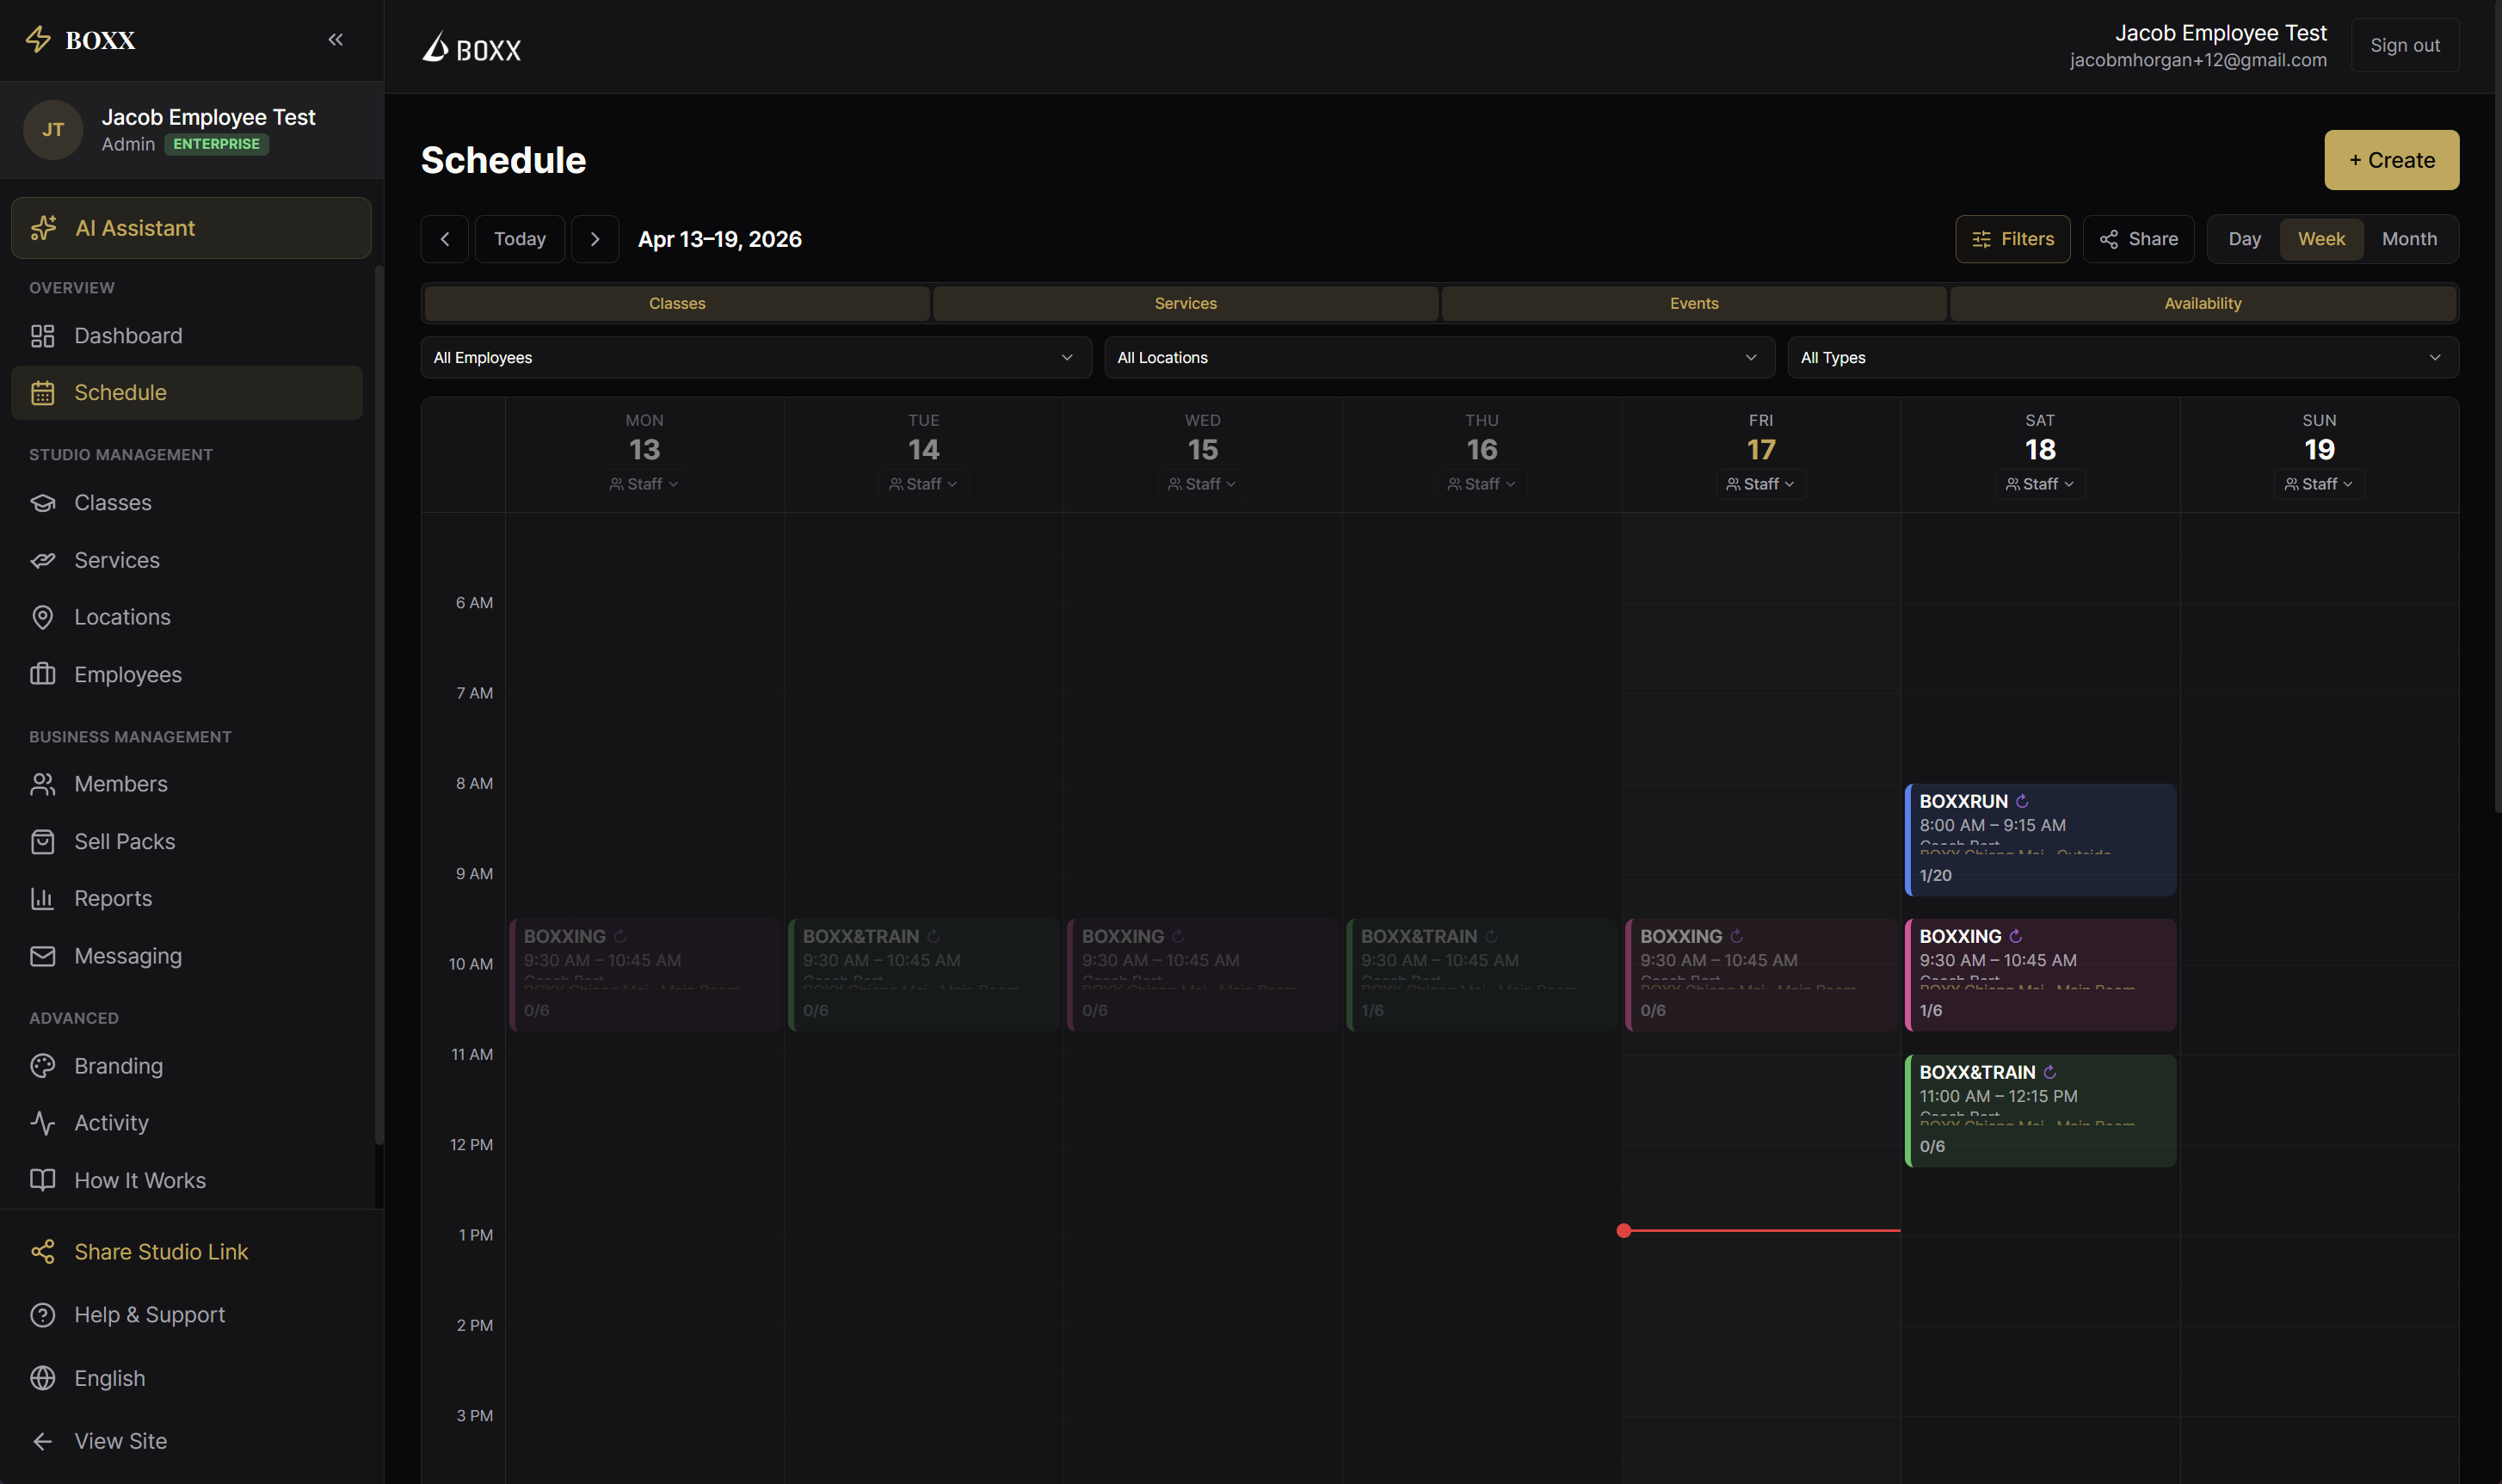Screen dimensions: 2502x1484
Task: Click the BOXX logo in top header
Action: pyautogui.click(x=471, y=48)
